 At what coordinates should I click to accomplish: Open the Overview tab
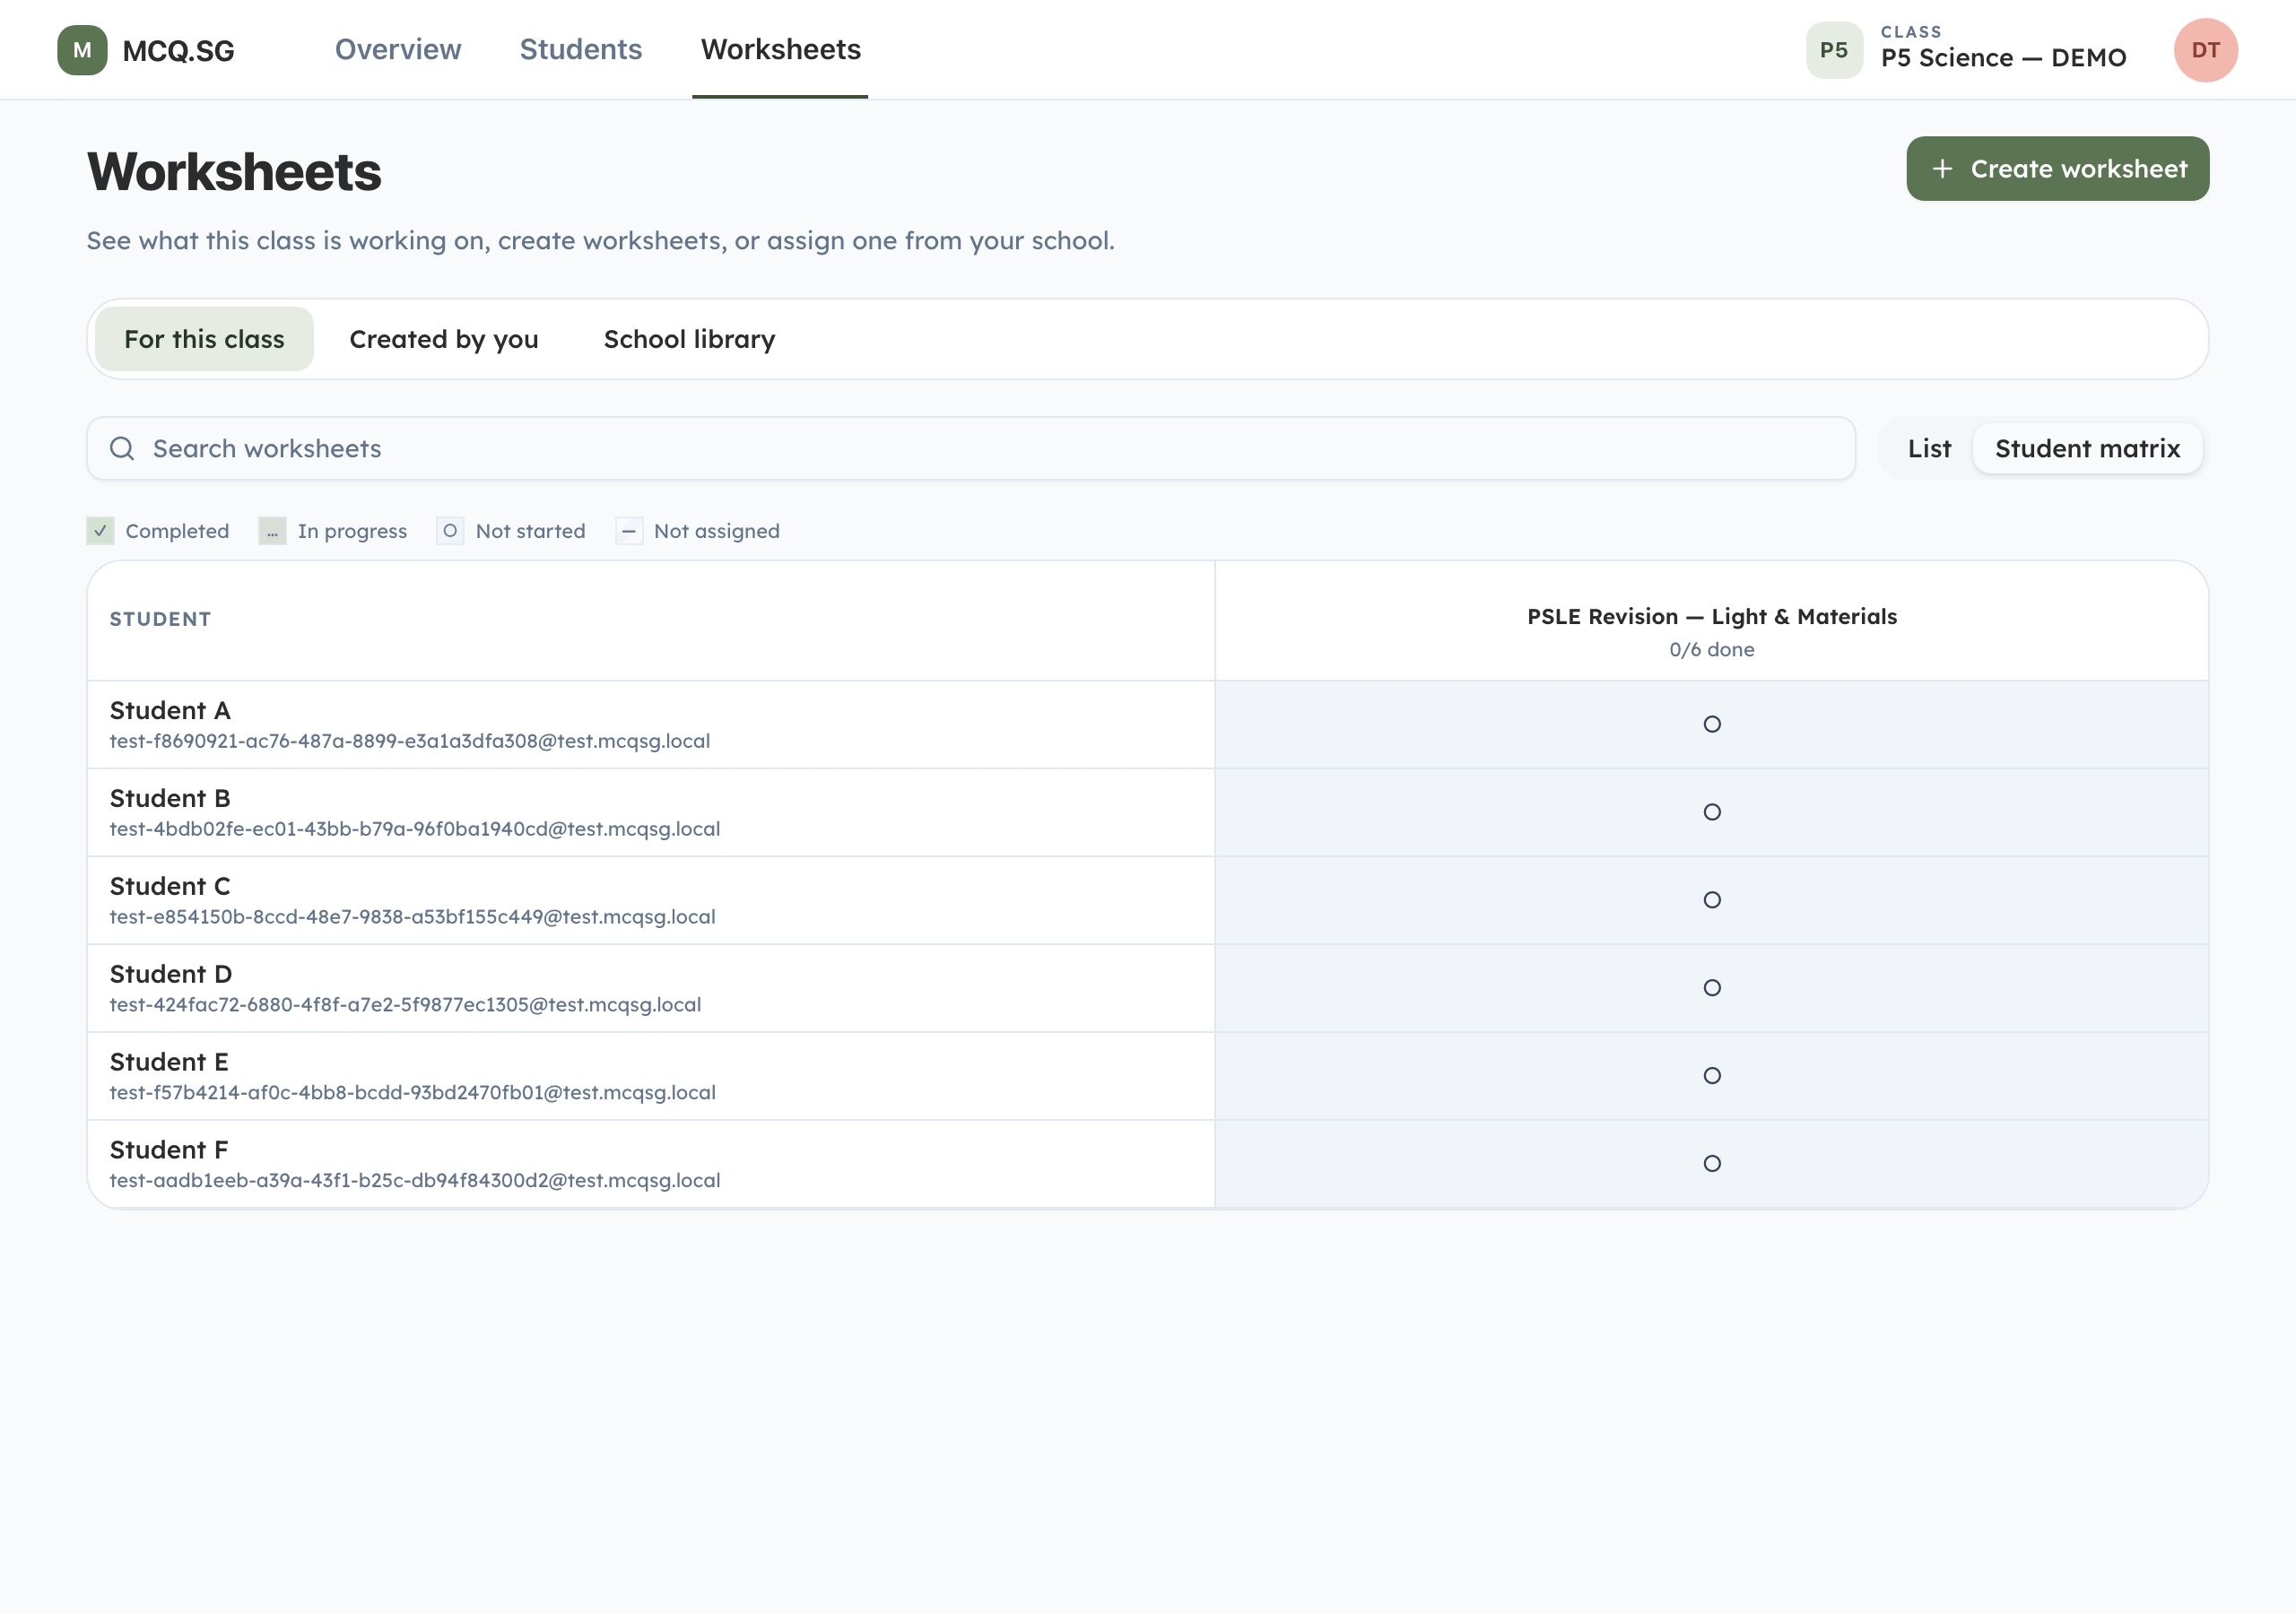point(398,49)
